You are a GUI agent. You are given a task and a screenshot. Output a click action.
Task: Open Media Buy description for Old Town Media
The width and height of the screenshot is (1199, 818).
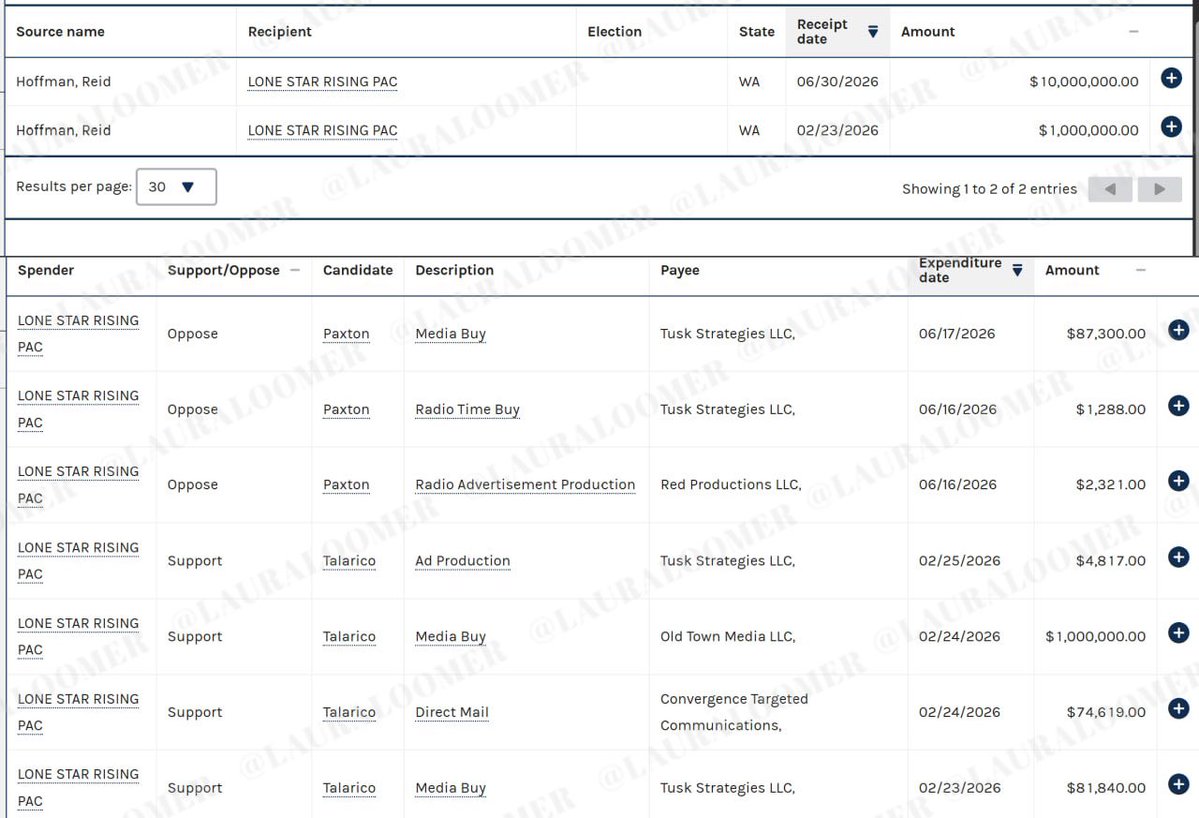[450, 636]
